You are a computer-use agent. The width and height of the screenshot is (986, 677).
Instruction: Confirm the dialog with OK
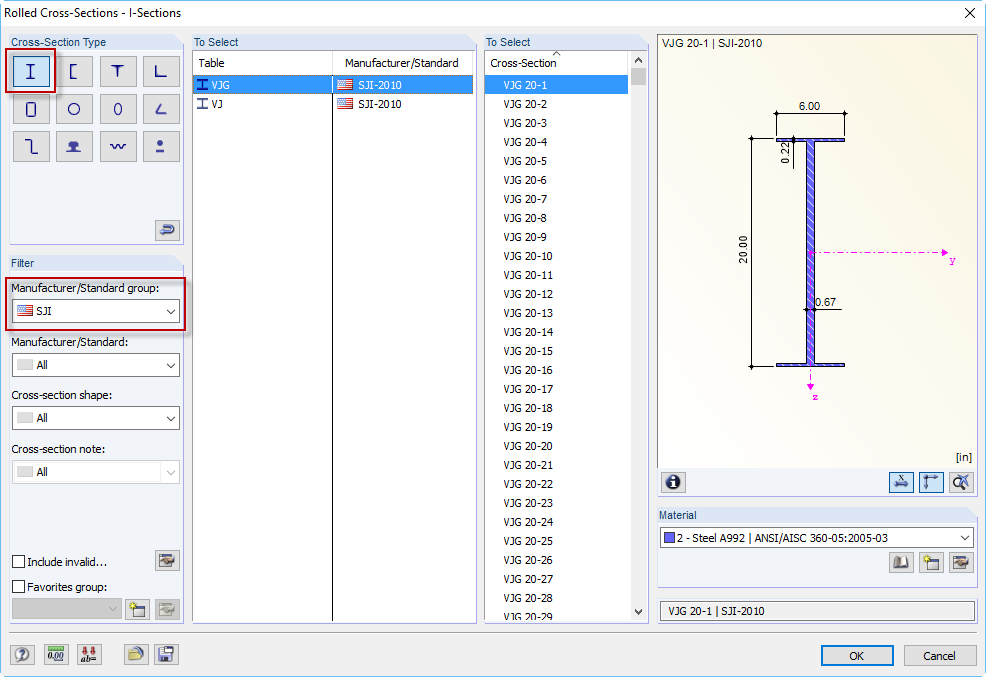[857, 655]
